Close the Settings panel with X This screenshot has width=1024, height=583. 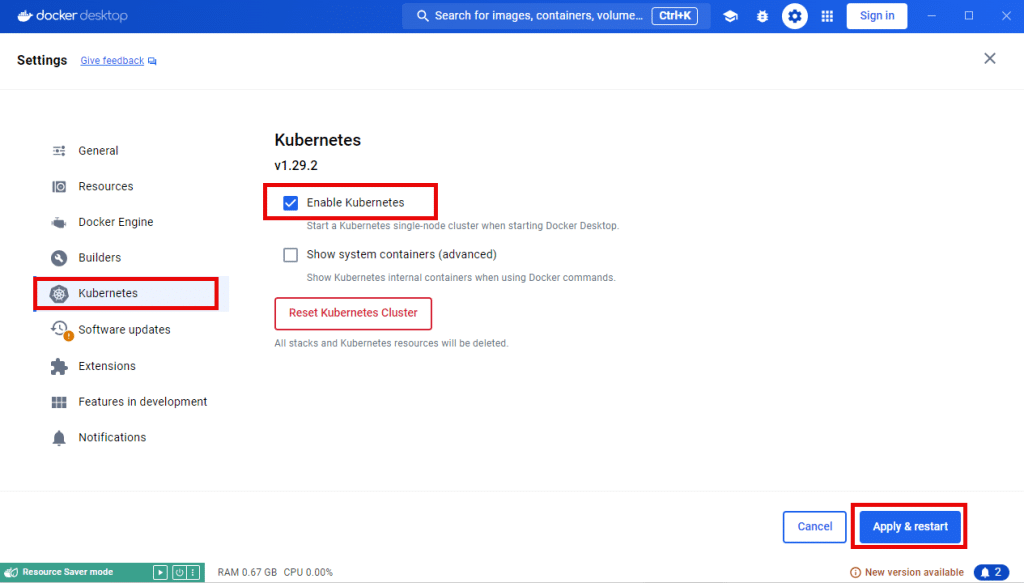[989, 59]
